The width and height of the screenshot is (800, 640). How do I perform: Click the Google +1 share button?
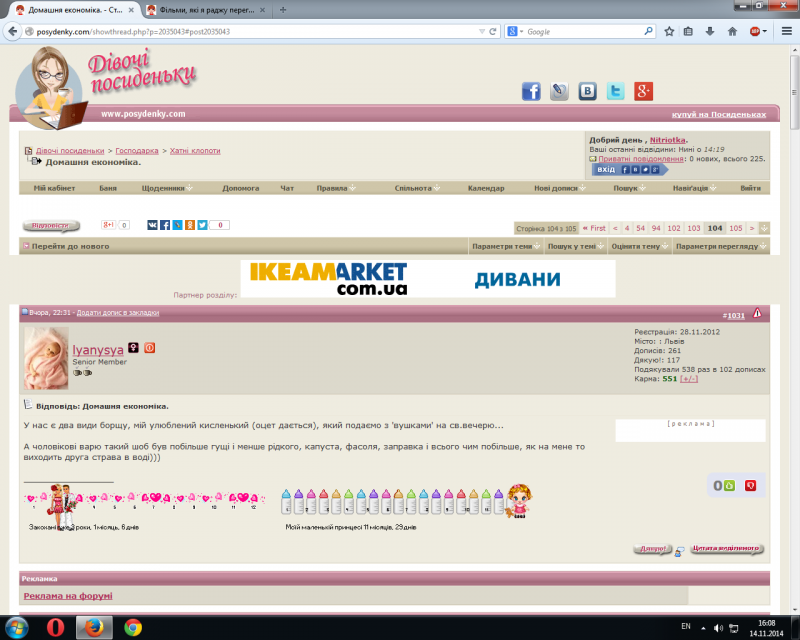(109, 225)
